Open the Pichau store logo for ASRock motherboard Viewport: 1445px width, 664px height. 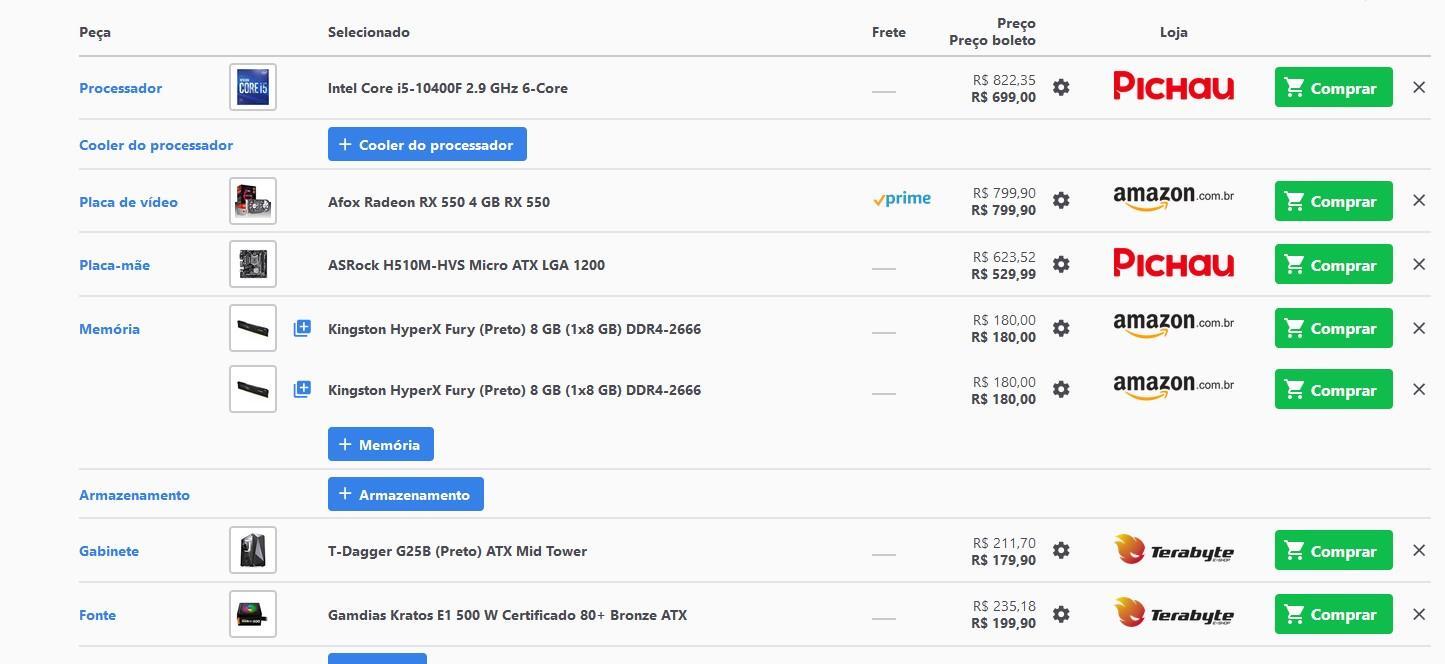[1173, 264]
